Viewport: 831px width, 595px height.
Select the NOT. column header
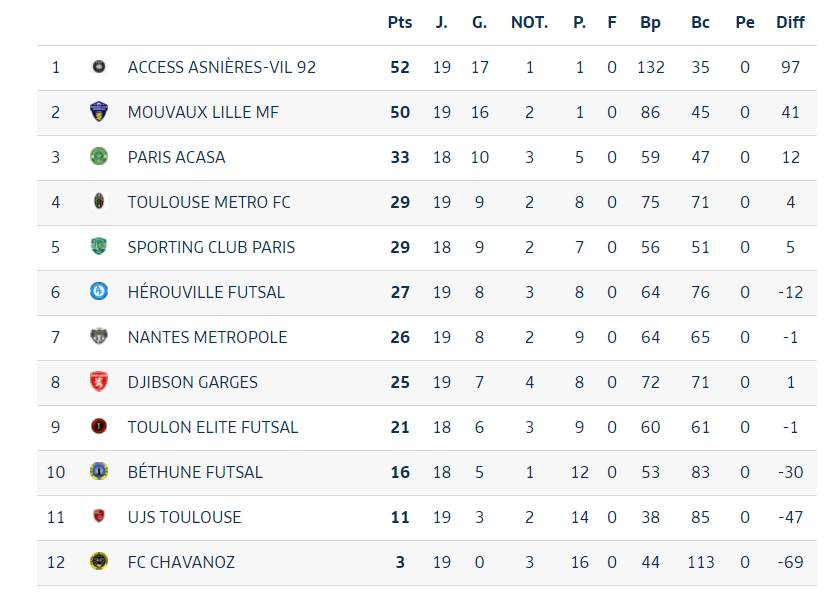(529, 22)
